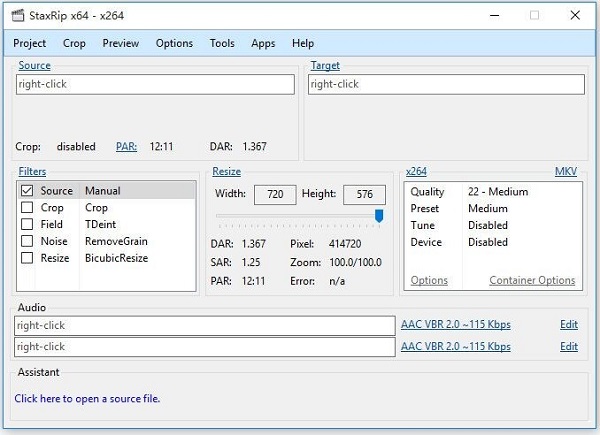This screenshot has width=600, height=435.
Task: Open the Tools menu
Action: click(x=222, y=43)
